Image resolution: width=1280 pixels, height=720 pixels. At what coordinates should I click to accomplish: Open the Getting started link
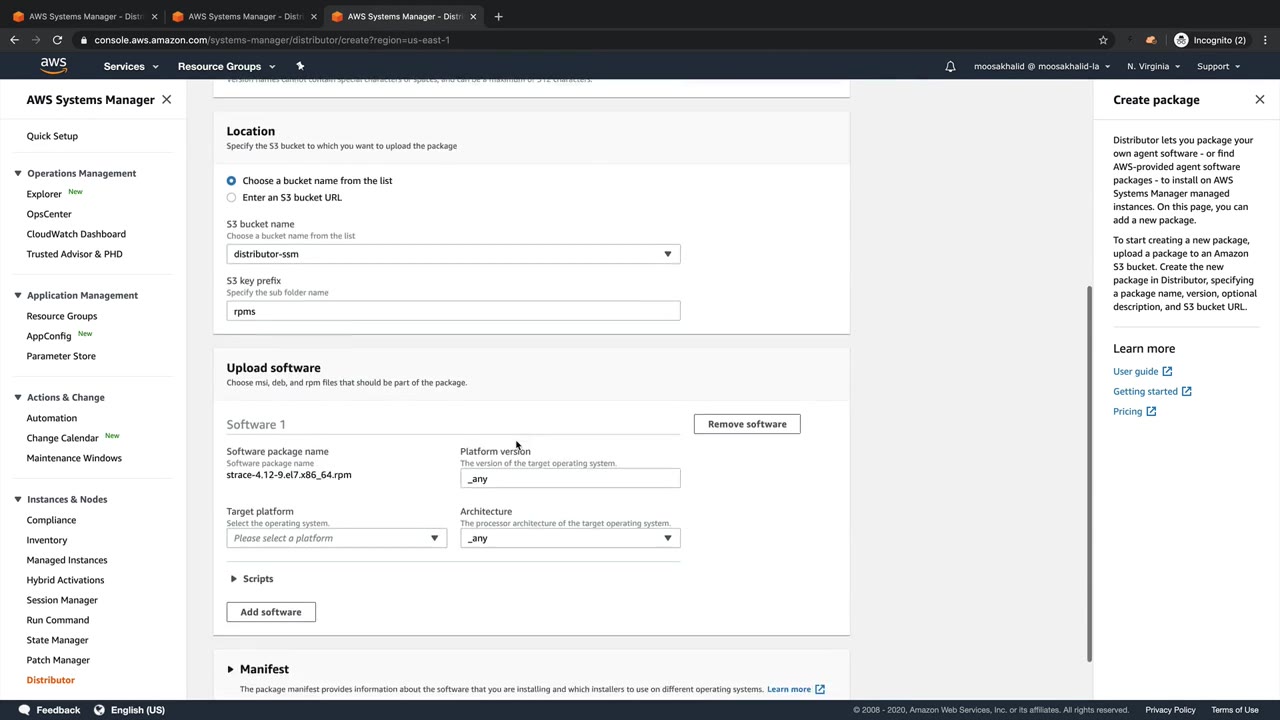(1152, 392)
